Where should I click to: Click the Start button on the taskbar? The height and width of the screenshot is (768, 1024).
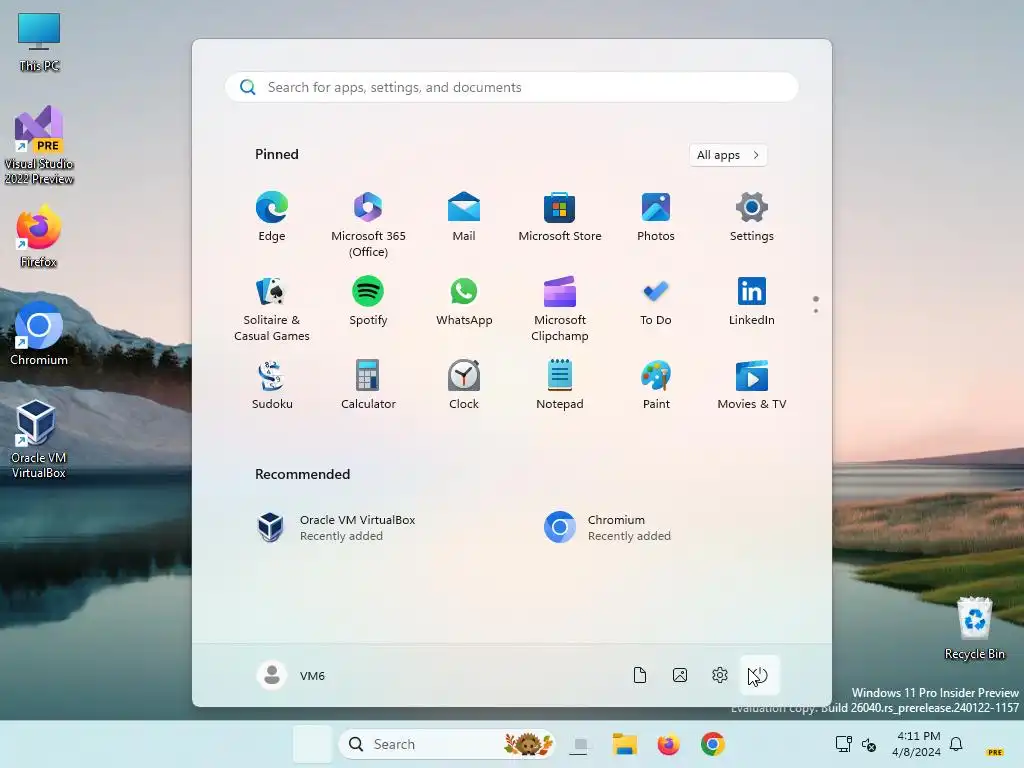click(312, 744)
